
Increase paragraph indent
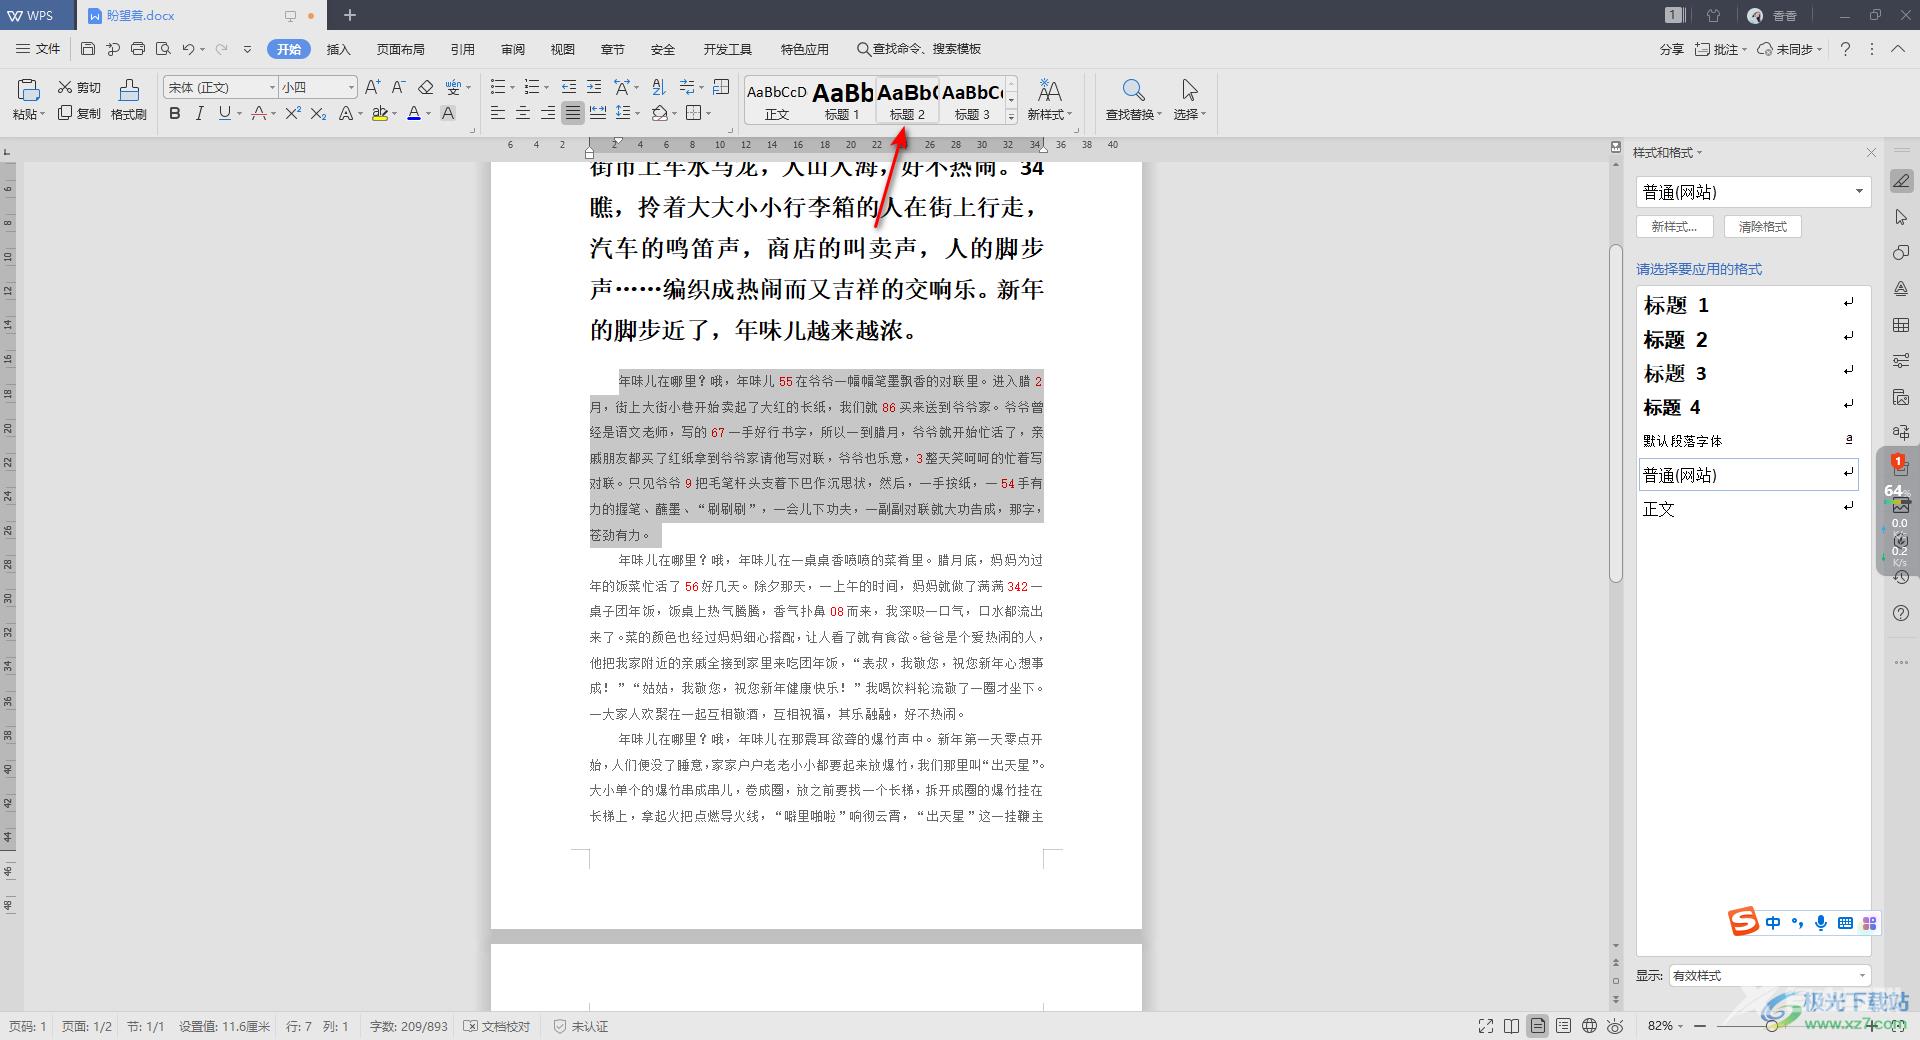point(594,87)
